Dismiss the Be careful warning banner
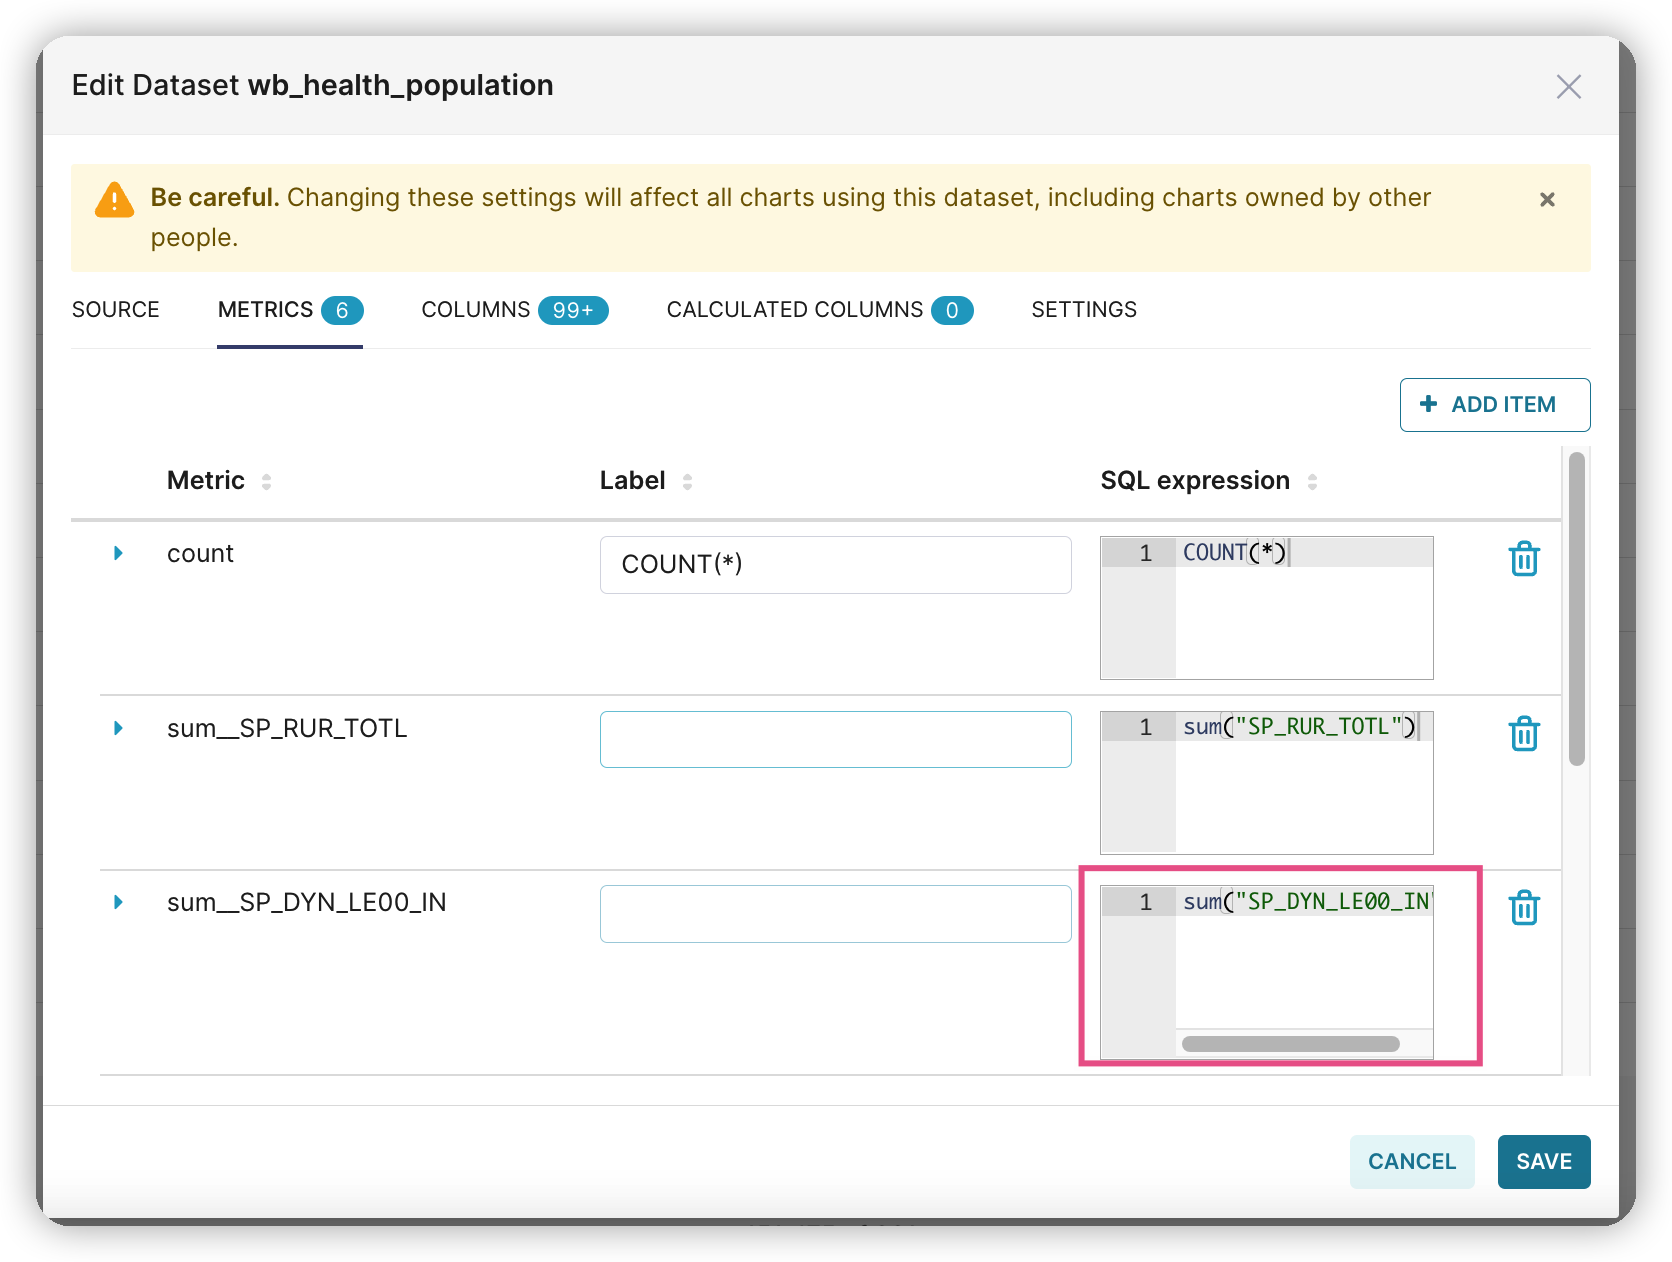This screenshot has width=1672, height=1262. point(1547,199)
